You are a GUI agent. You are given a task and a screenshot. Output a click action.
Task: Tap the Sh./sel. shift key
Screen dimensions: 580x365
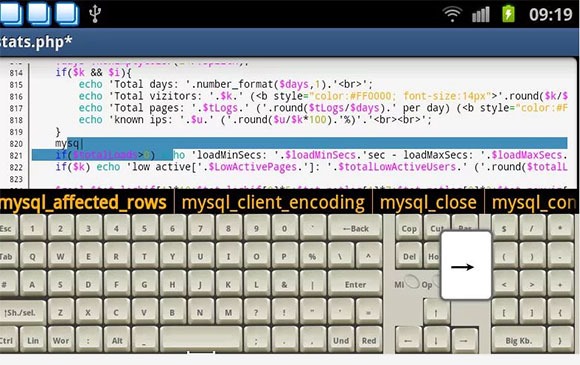click(x=22, y=312)
